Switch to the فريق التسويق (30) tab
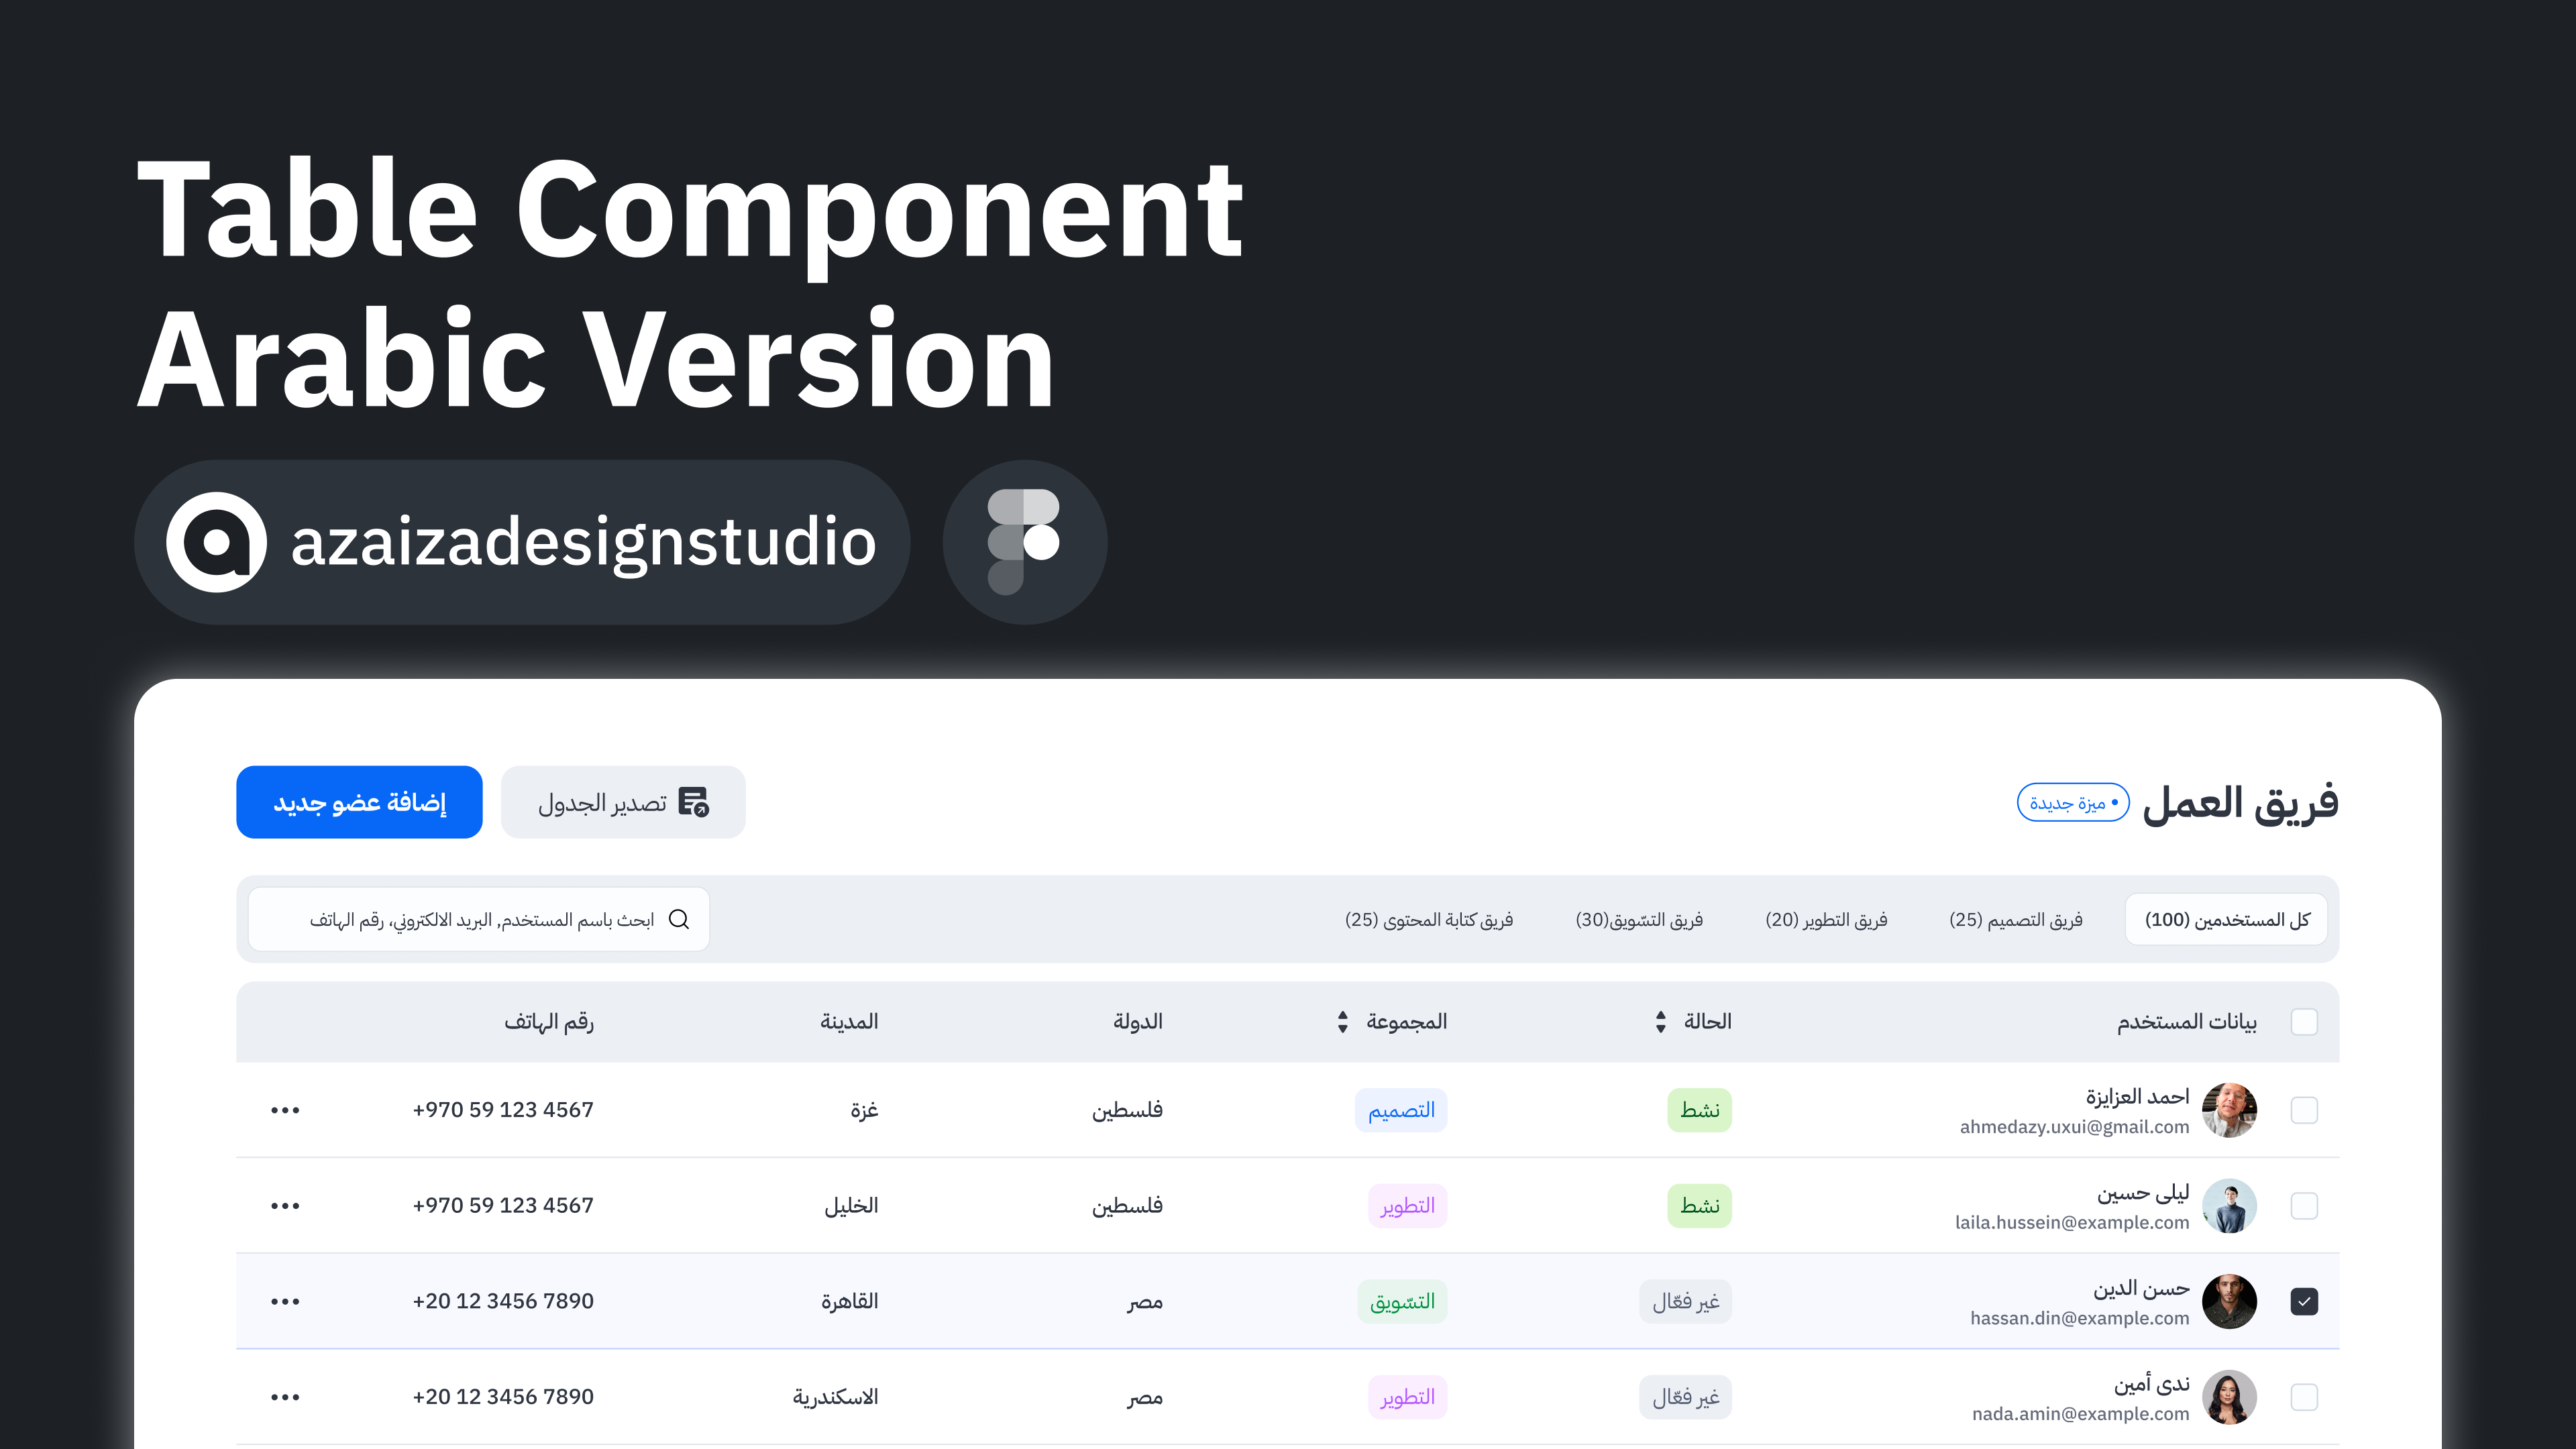2576x1449 pixels. pyautogui.click(x=1638, y=919)
